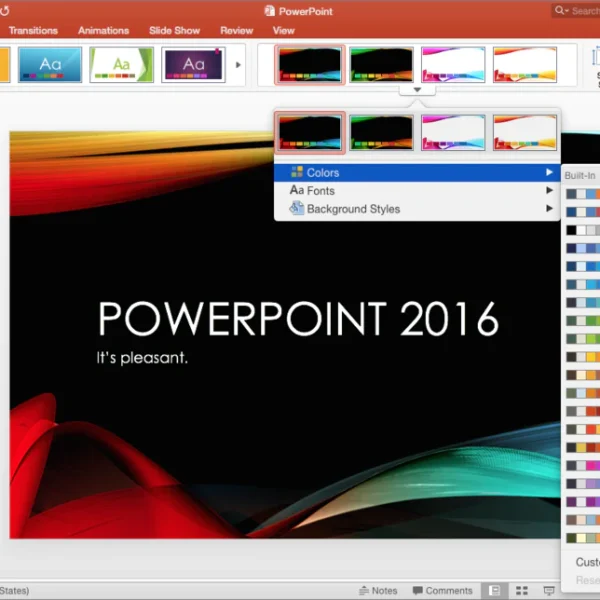
Task: Click the arrow at right of Fonts
Action: 549,190
